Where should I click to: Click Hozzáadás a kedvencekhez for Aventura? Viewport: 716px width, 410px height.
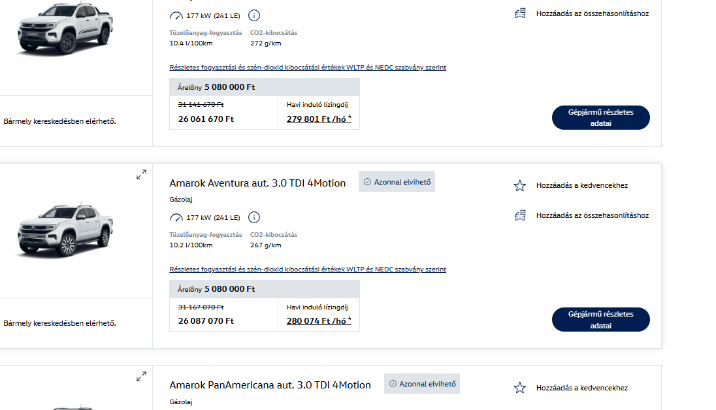pyautogui.click(x=582, y=185)
